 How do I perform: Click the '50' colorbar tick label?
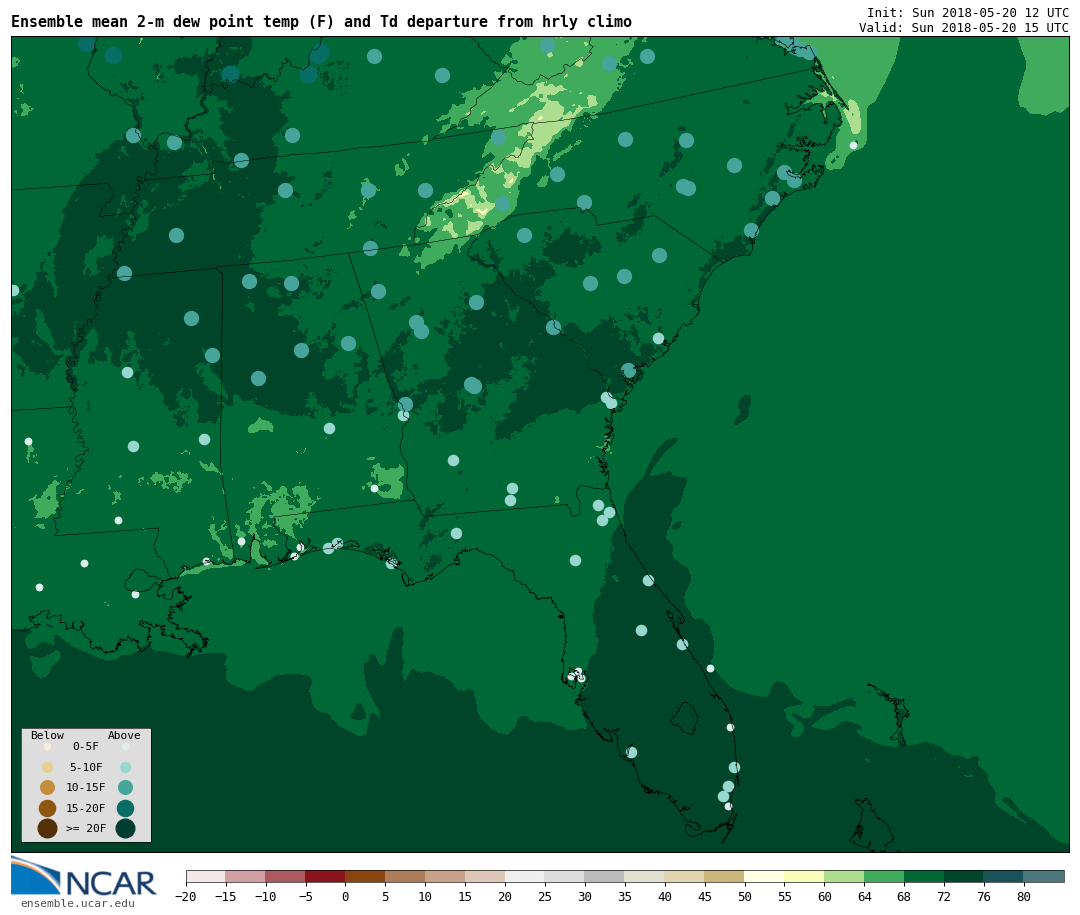coord(745,896)
